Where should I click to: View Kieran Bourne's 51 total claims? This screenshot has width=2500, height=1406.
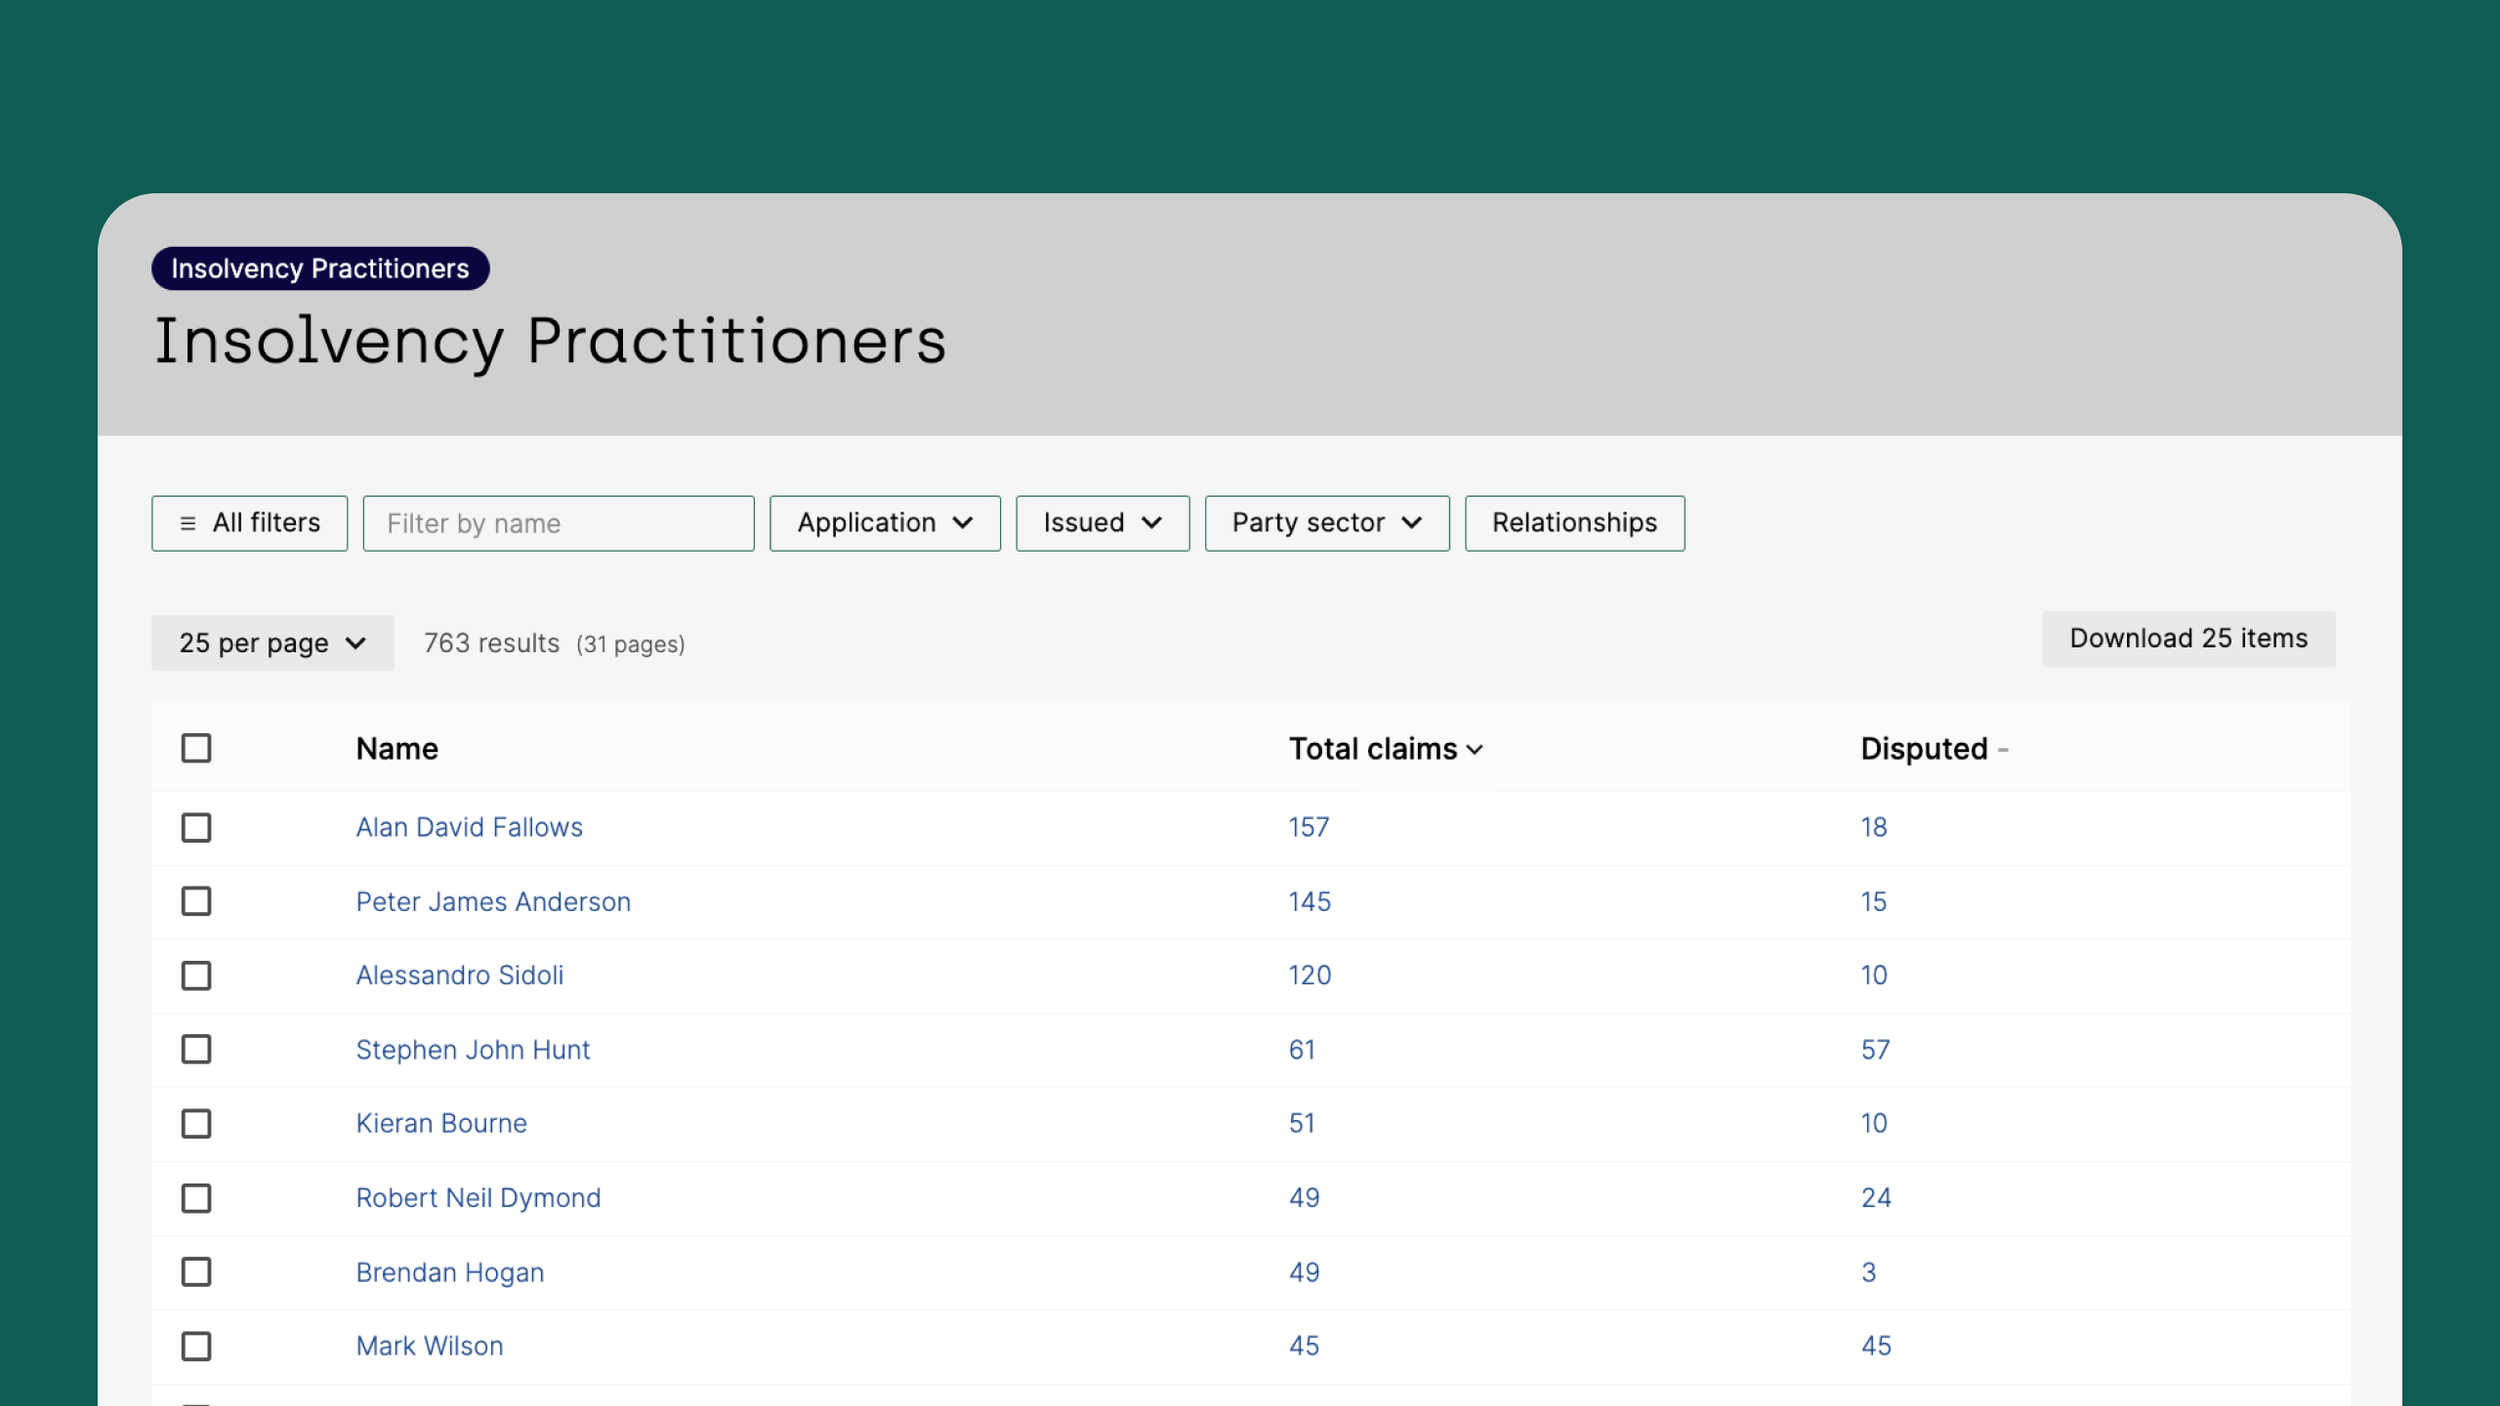(1301, 1123)
